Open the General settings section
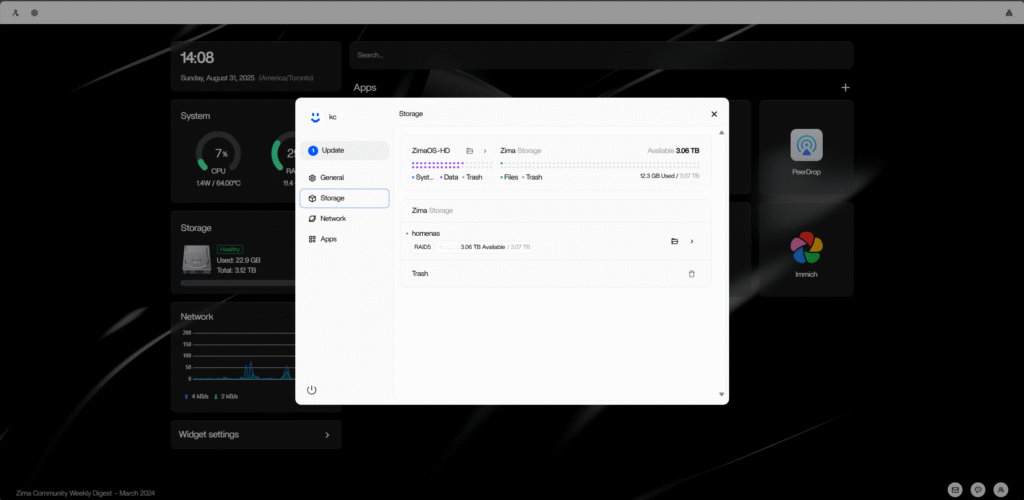1024x500 pixels. (344, 178)
